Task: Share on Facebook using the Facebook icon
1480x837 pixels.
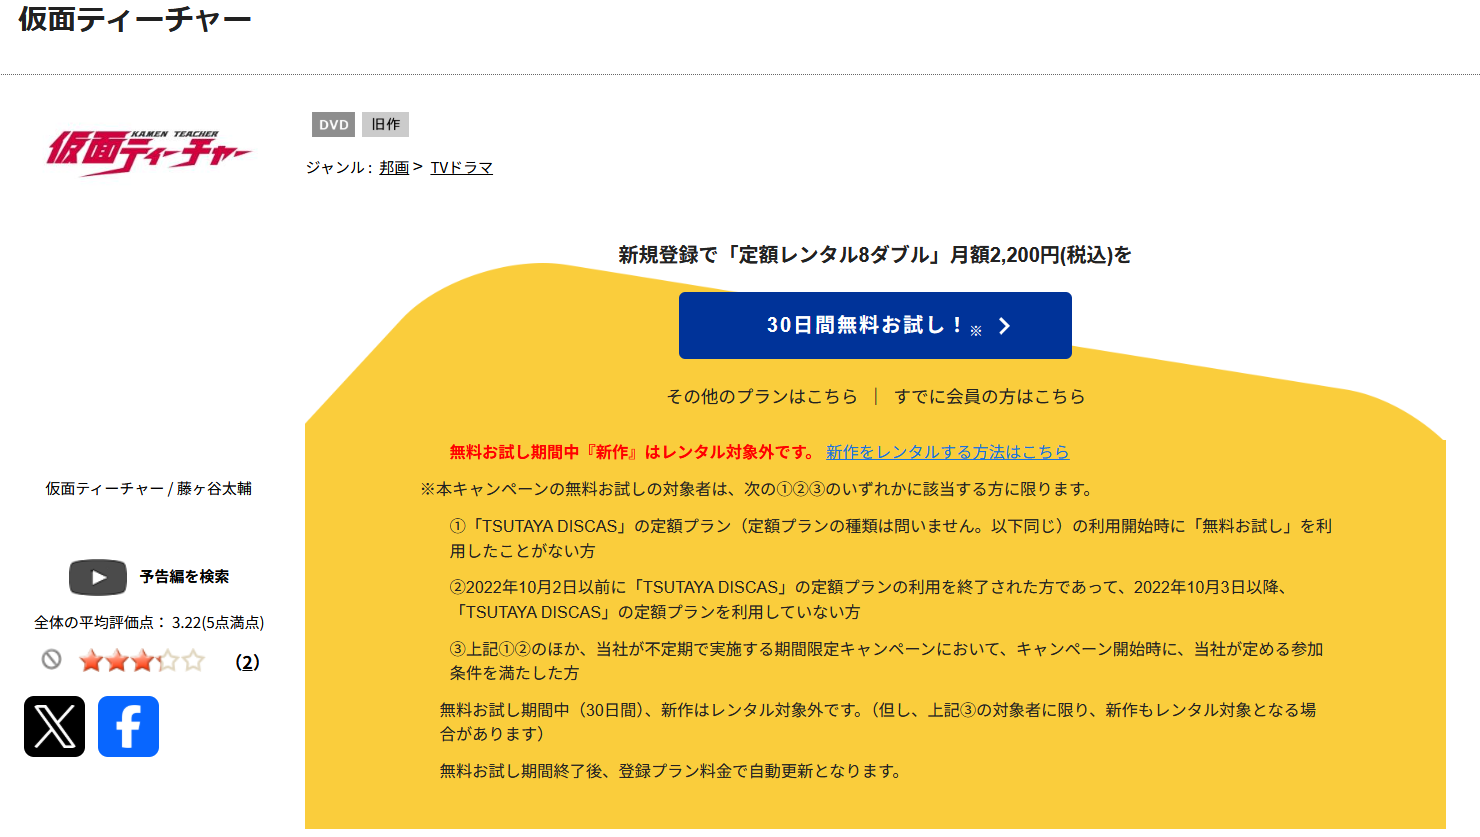Action: click(x=128, y=726)
